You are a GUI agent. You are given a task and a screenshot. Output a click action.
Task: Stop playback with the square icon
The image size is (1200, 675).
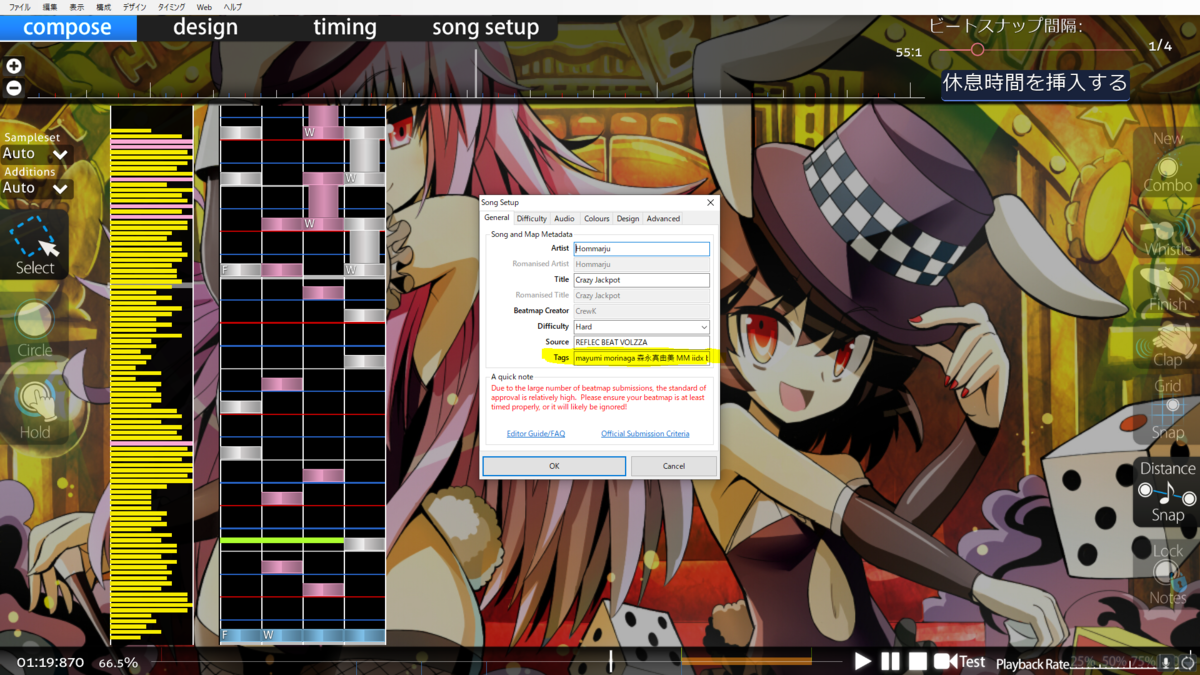click(x=917, y=661)
